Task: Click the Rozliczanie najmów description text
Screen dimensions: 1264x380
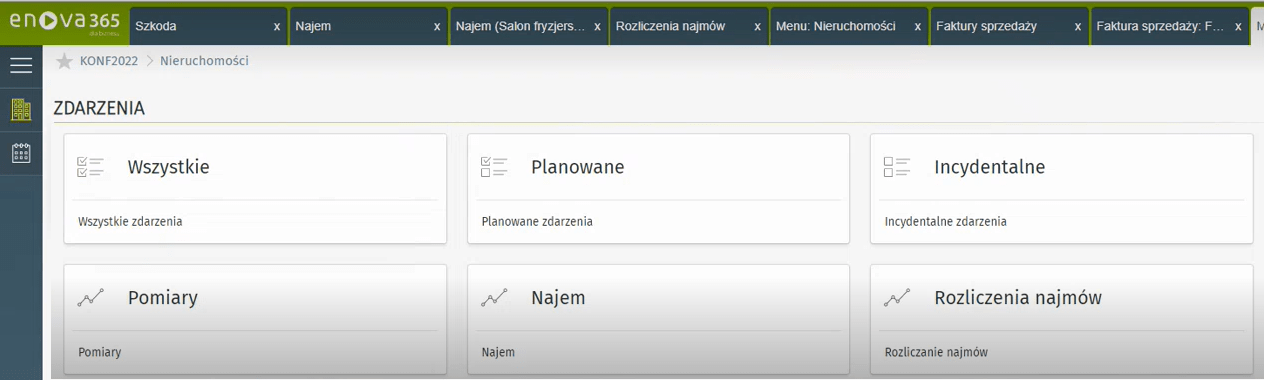Action: coord(936,352)
